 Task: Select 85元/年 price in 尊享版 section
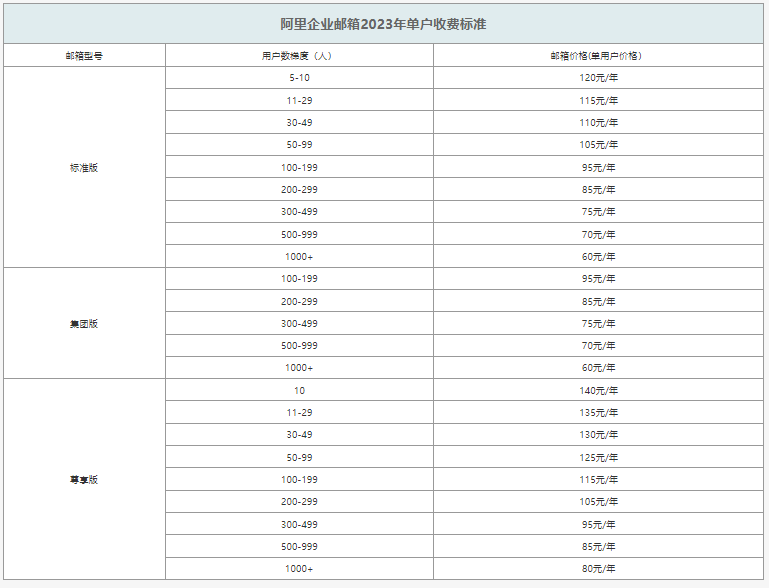(598, 547)
